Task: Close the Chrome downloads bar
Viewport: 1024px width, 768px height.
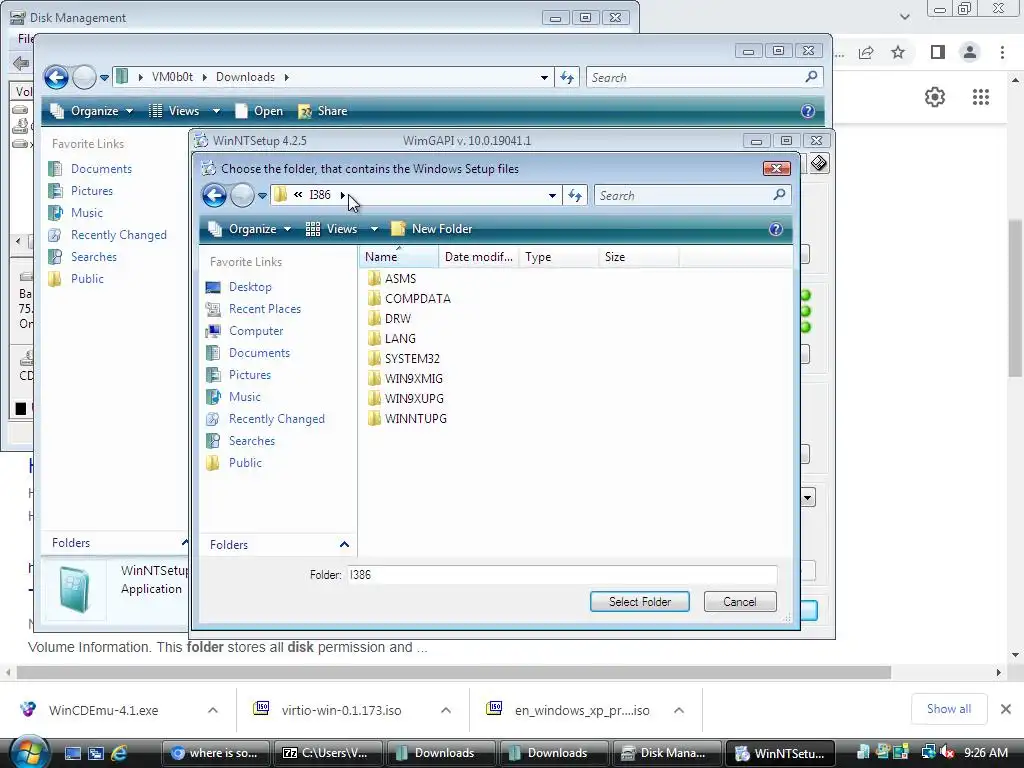Action: [x=1006, y=709]
